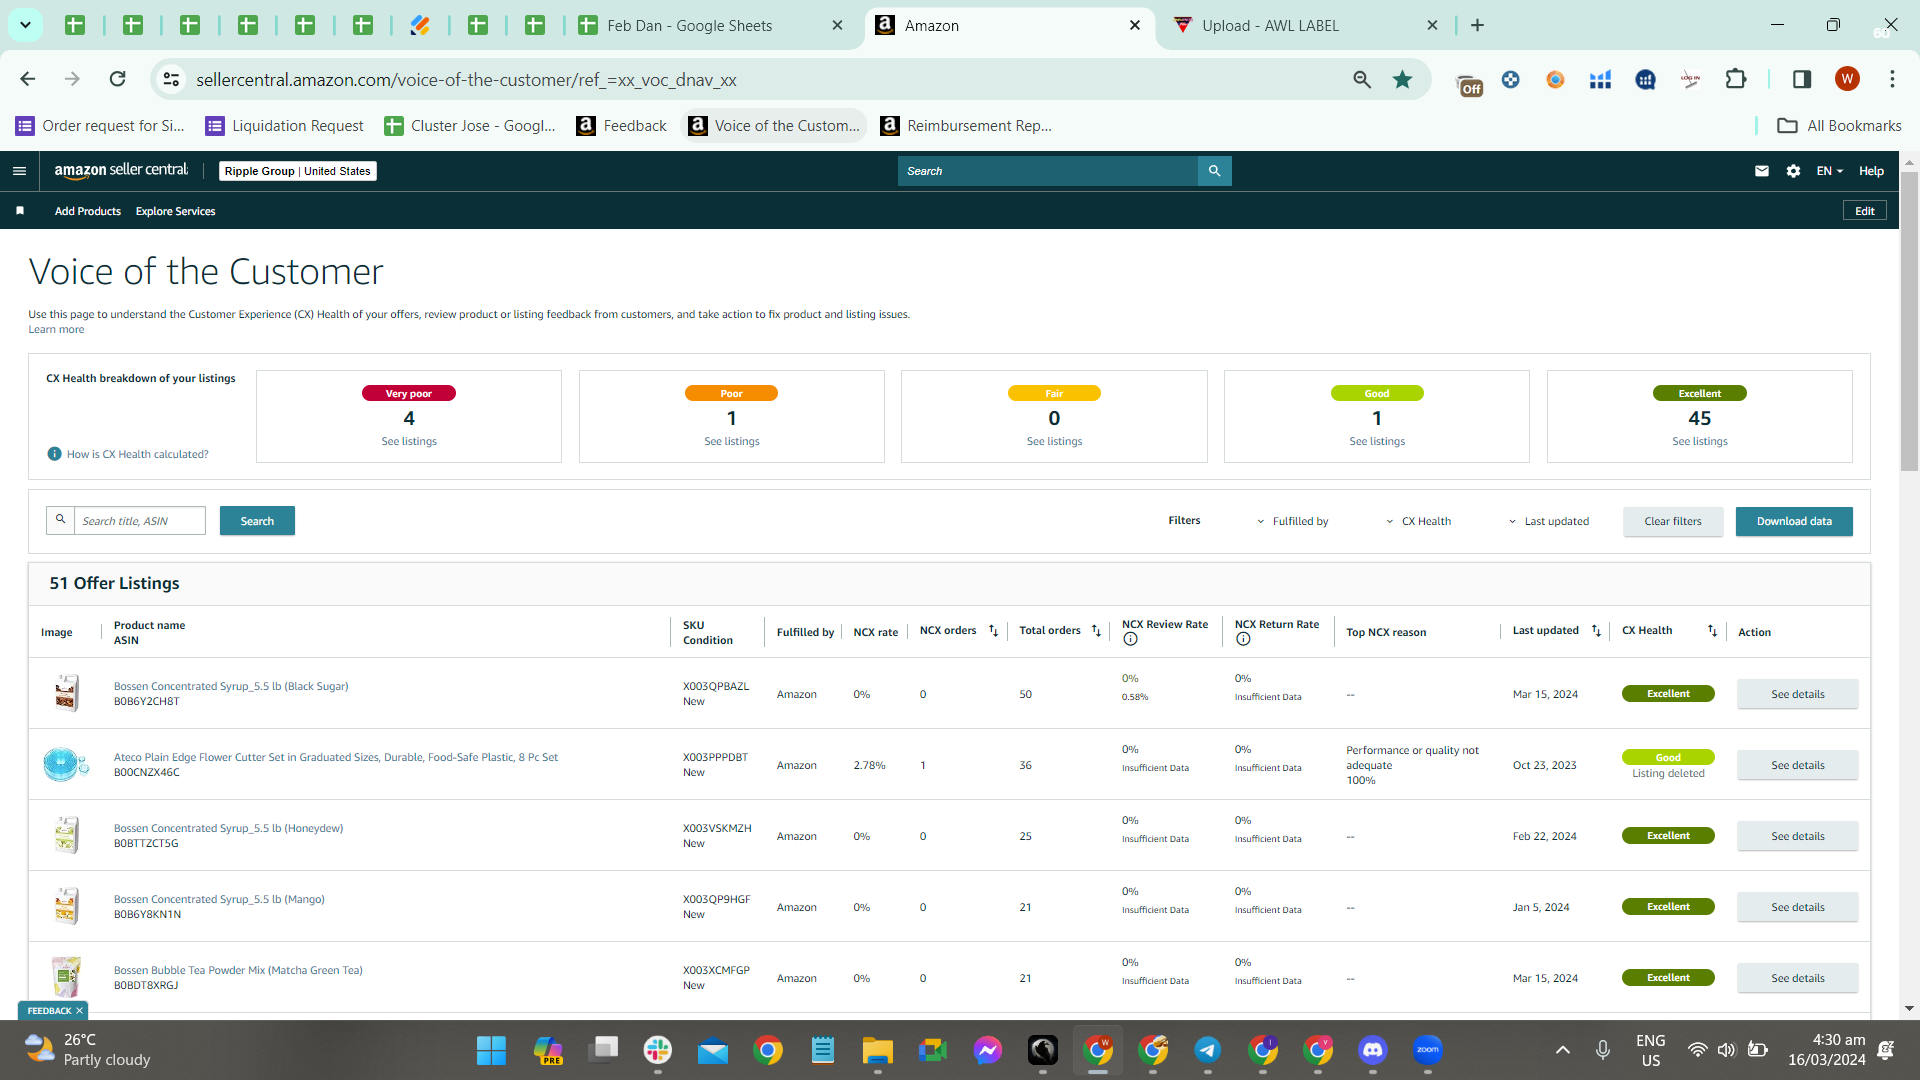
Task: Click the info icon beside How is CX Health calculated
Action: pyautogui.click(x=55, y=454)
